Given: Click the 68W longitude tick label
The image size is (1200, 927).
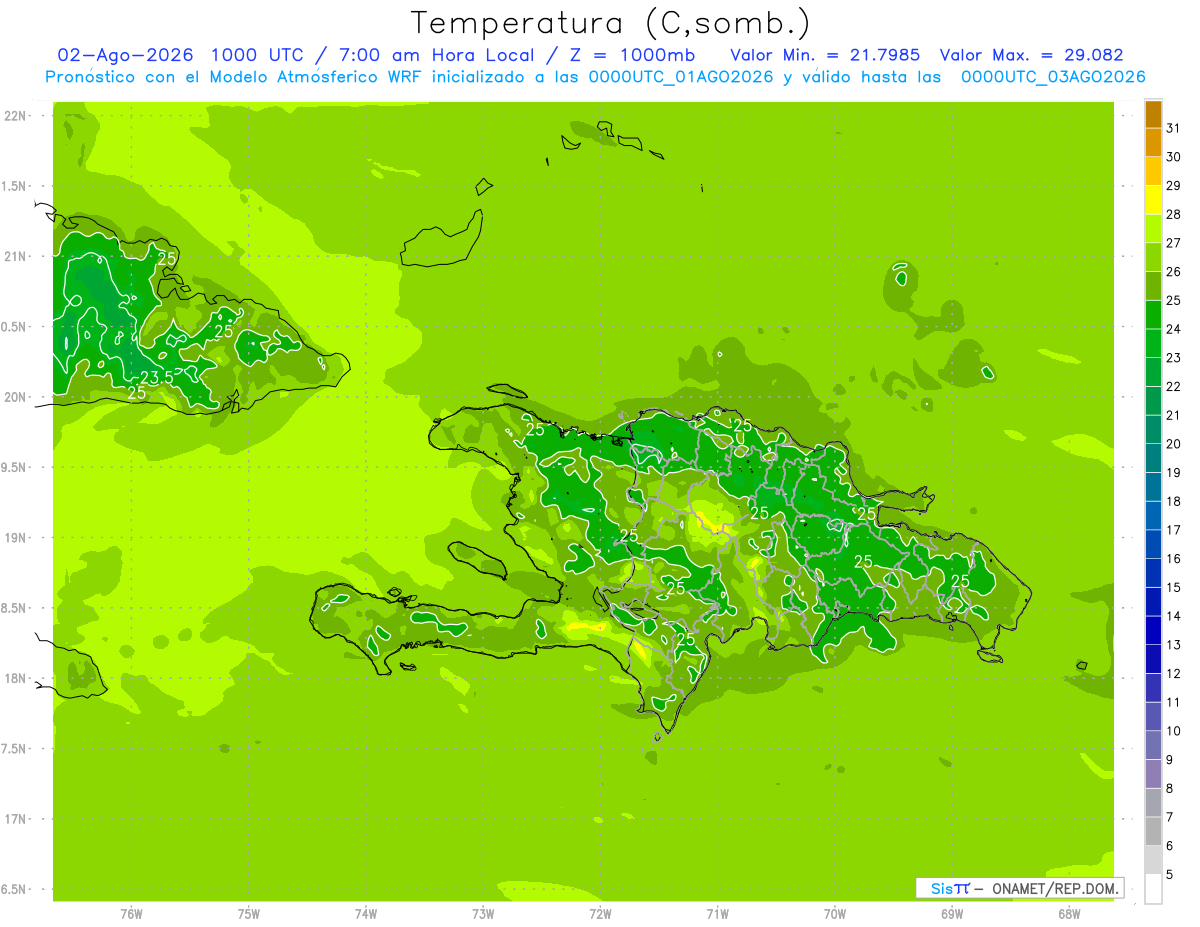Looking at the screenshot, I should 1069,914.
